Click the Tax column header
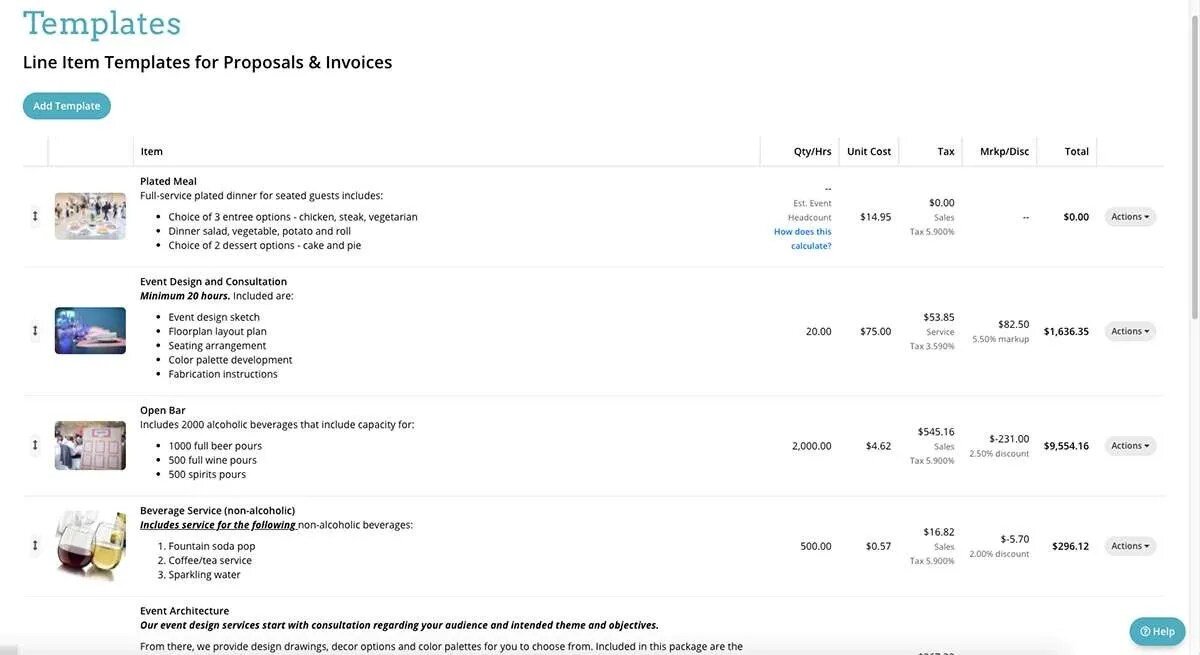The image size is (1200, 655). [x=946, y=152]
